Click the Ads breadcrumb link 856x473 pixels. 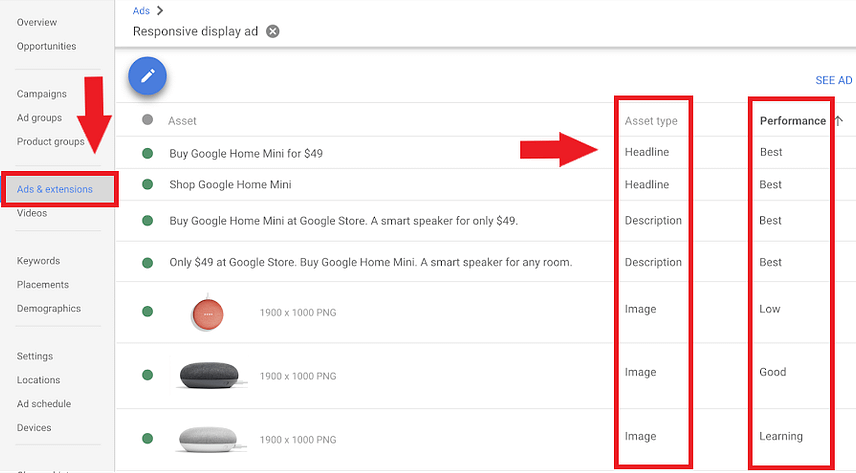(141, 10)
